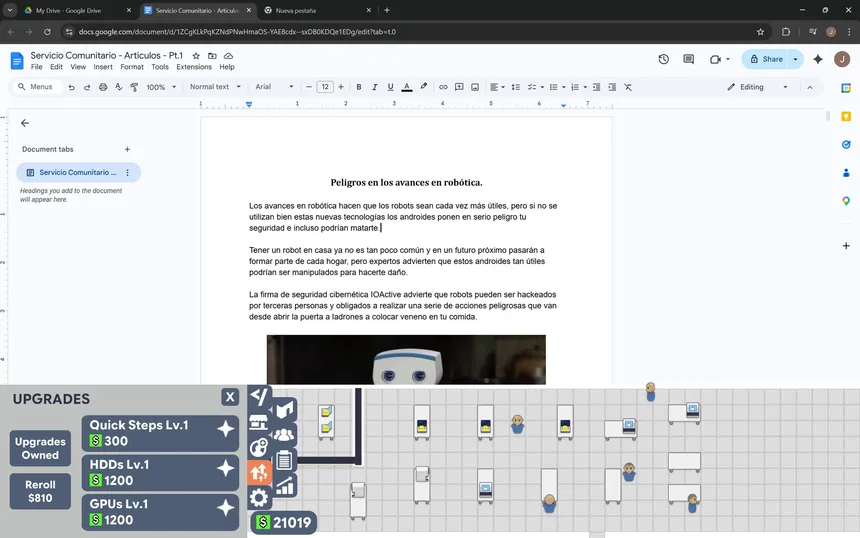860x538 pixels.
Task: Select the game shop stall icon
Action: [x=259, y=422]
